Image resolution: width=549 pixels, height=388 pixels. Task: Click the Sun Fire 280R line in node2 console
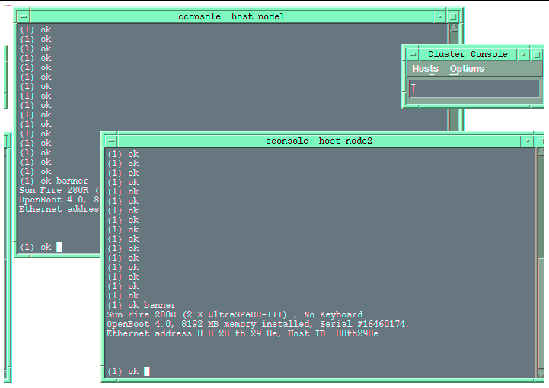coord(235,314)
